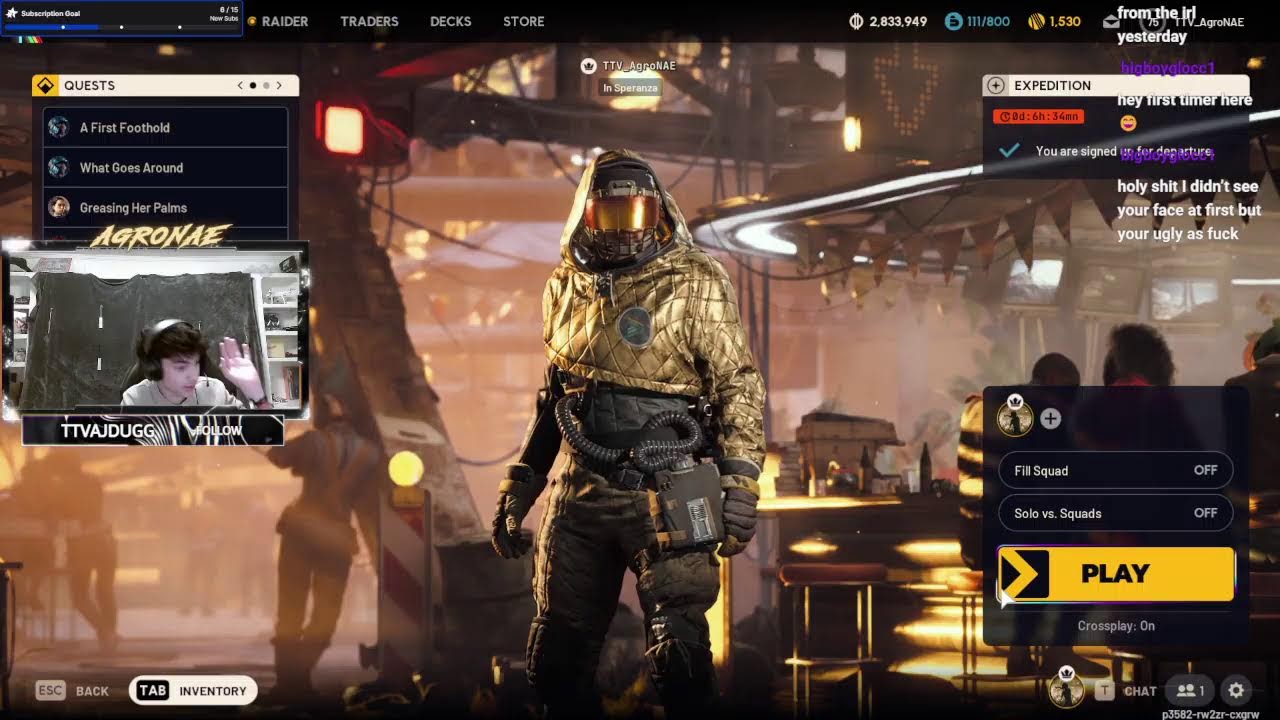Click the BACK button
Screen dimensions: 1280x720
click(x=72, y=691)
